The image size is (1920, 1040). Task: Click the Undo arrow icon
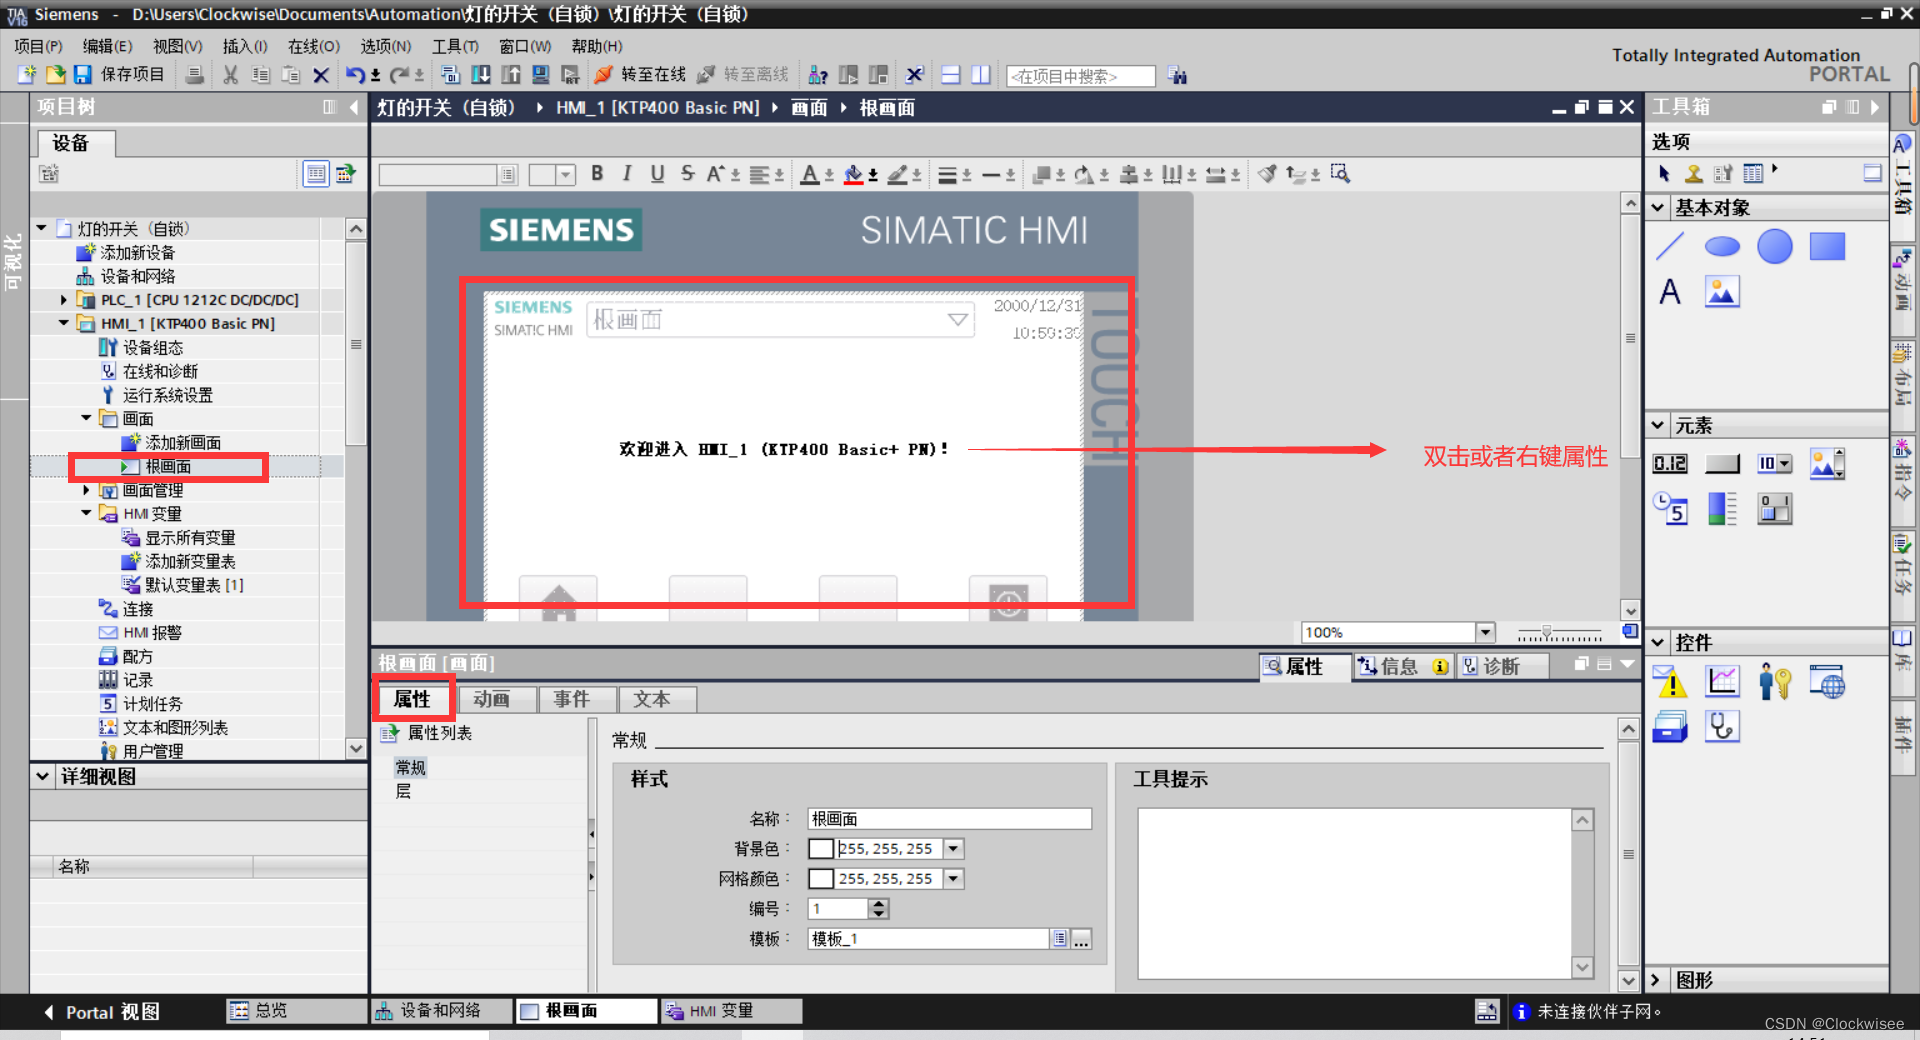pos(355,75)
